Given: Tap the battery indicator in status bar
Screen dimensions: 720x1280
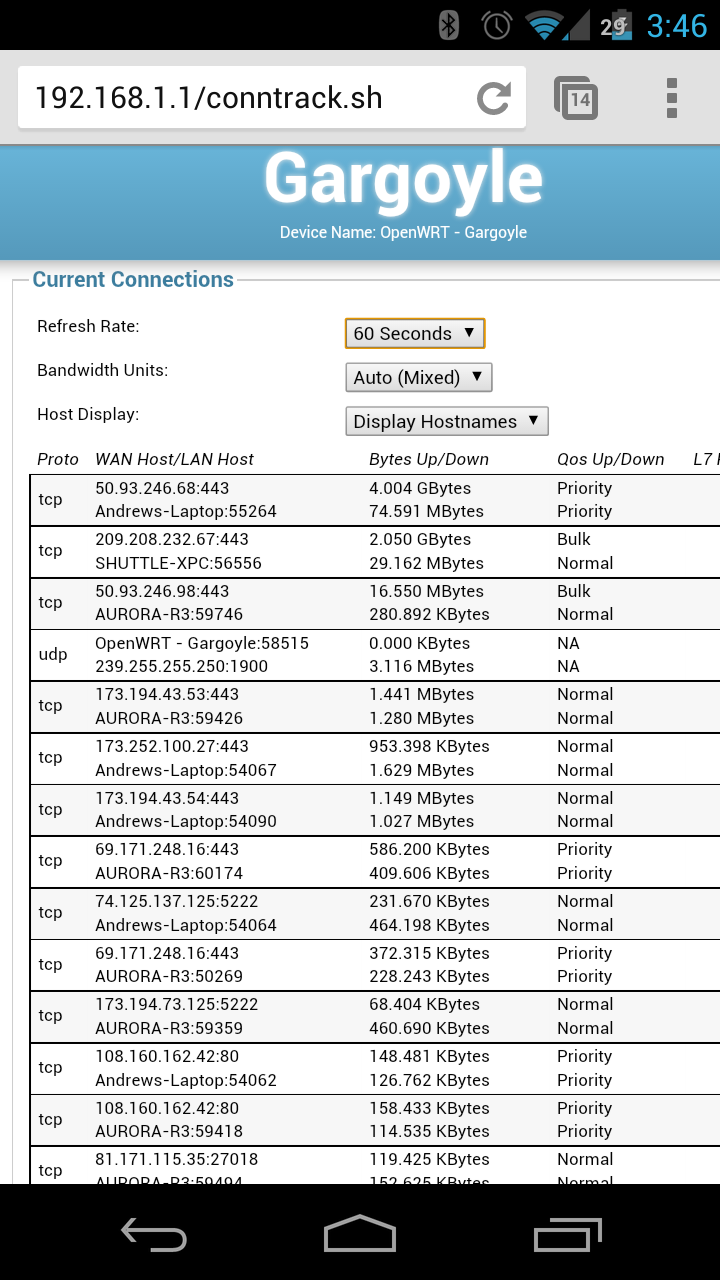Looking at the screenshot, I should (616, 25).
